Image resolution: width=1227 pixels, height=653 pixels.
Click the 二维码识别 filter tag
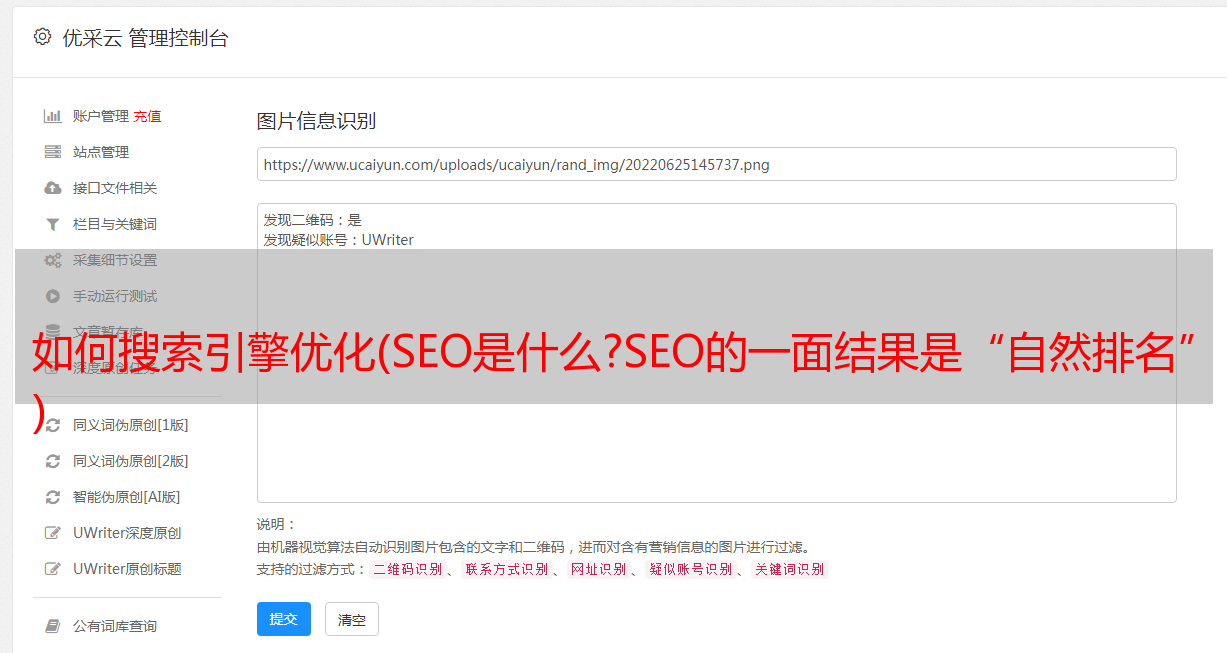tap(407, 569)
